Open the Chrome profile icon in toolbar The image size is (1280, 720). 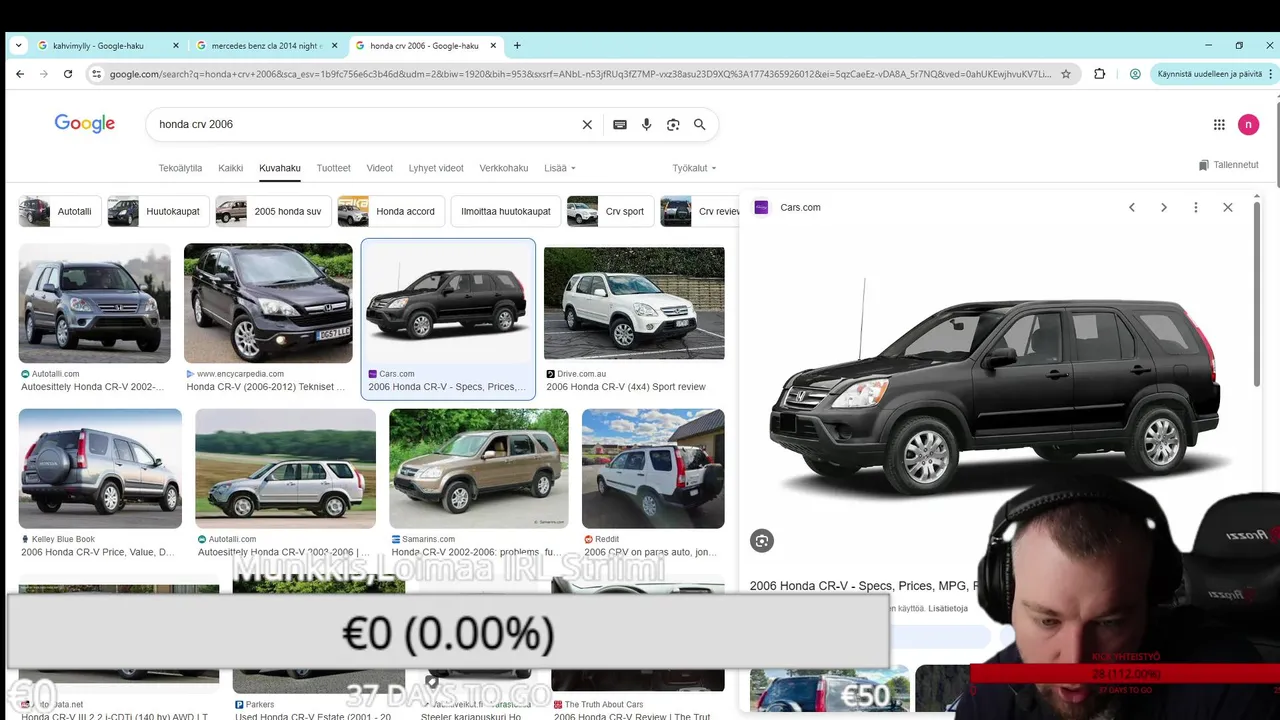click(1135, 74)
